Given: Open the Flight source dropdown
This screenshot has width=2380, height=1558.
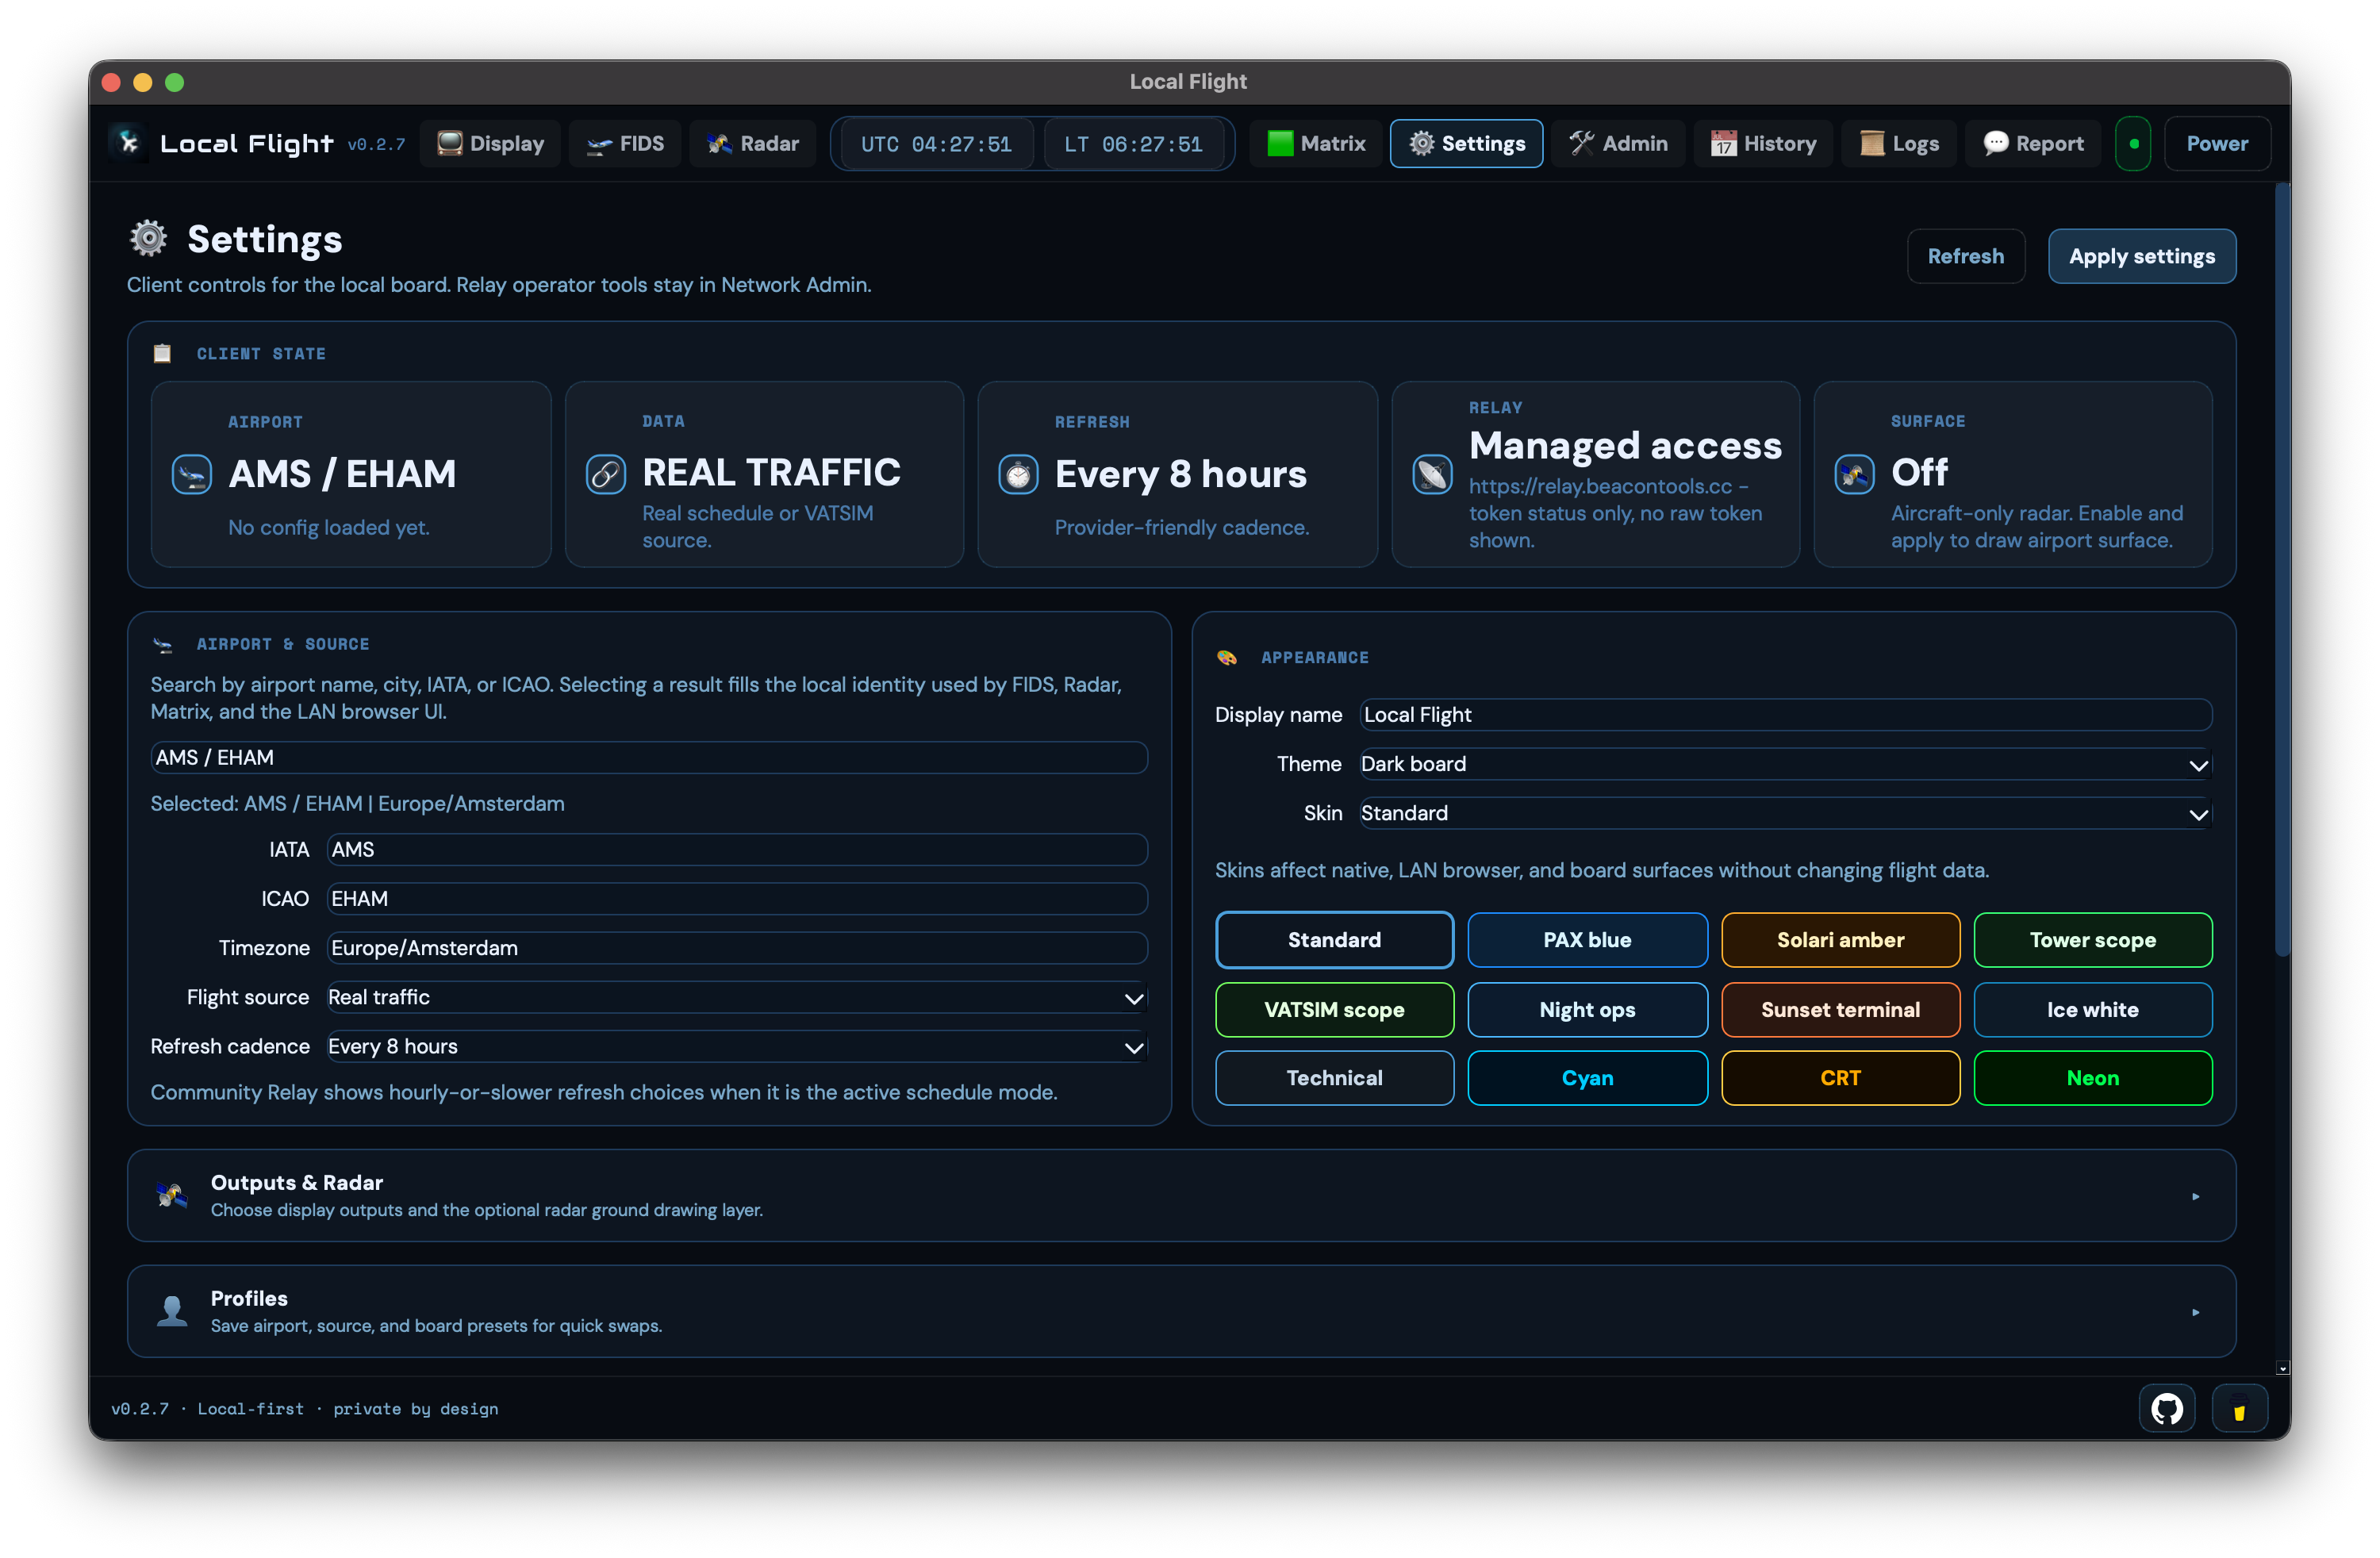Looking at the screenshot, I should pyautogui.click(x=737, y=997).
